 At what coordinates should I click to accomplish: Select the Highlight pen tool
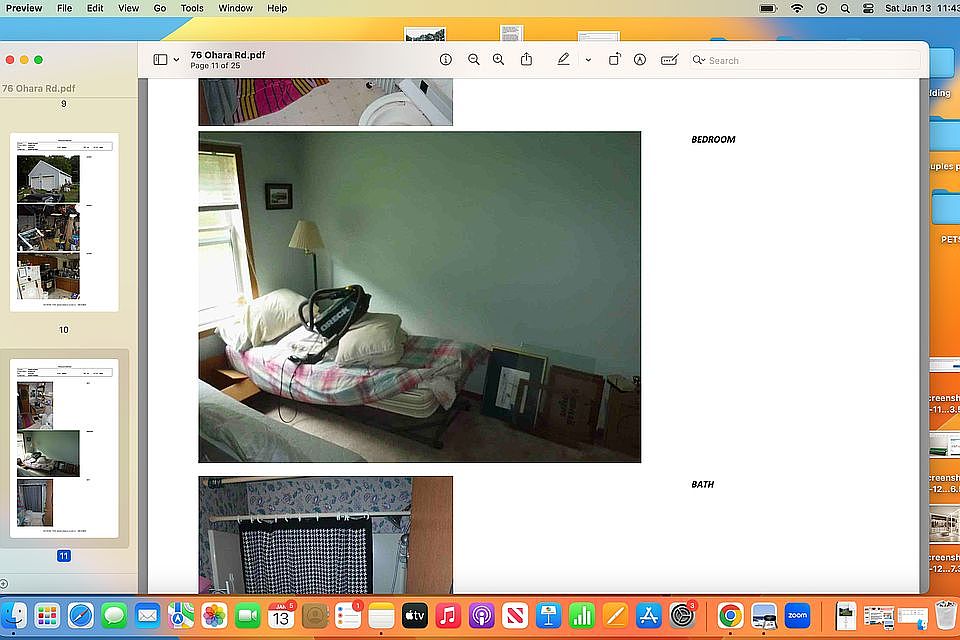tap(563, 60)
